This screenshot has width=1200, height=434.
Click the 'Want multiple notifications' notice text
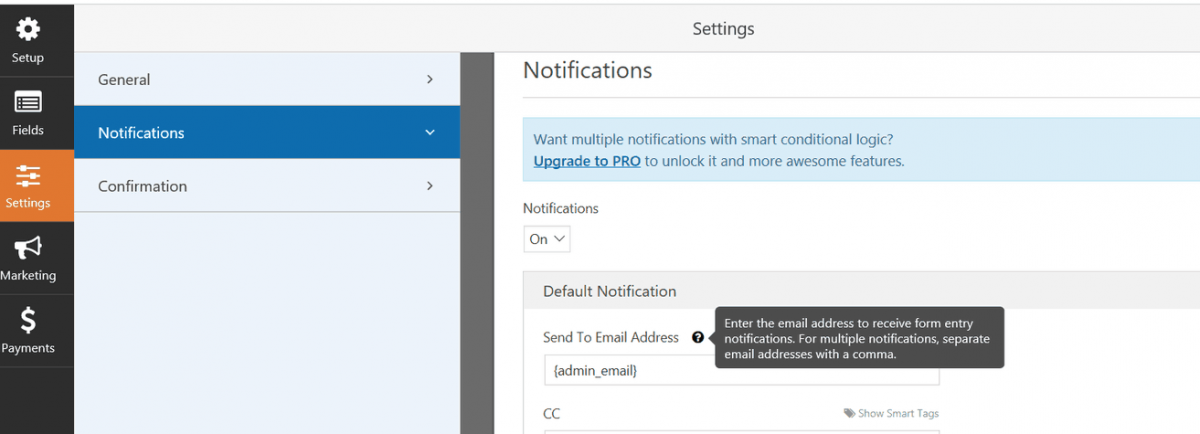713,139
